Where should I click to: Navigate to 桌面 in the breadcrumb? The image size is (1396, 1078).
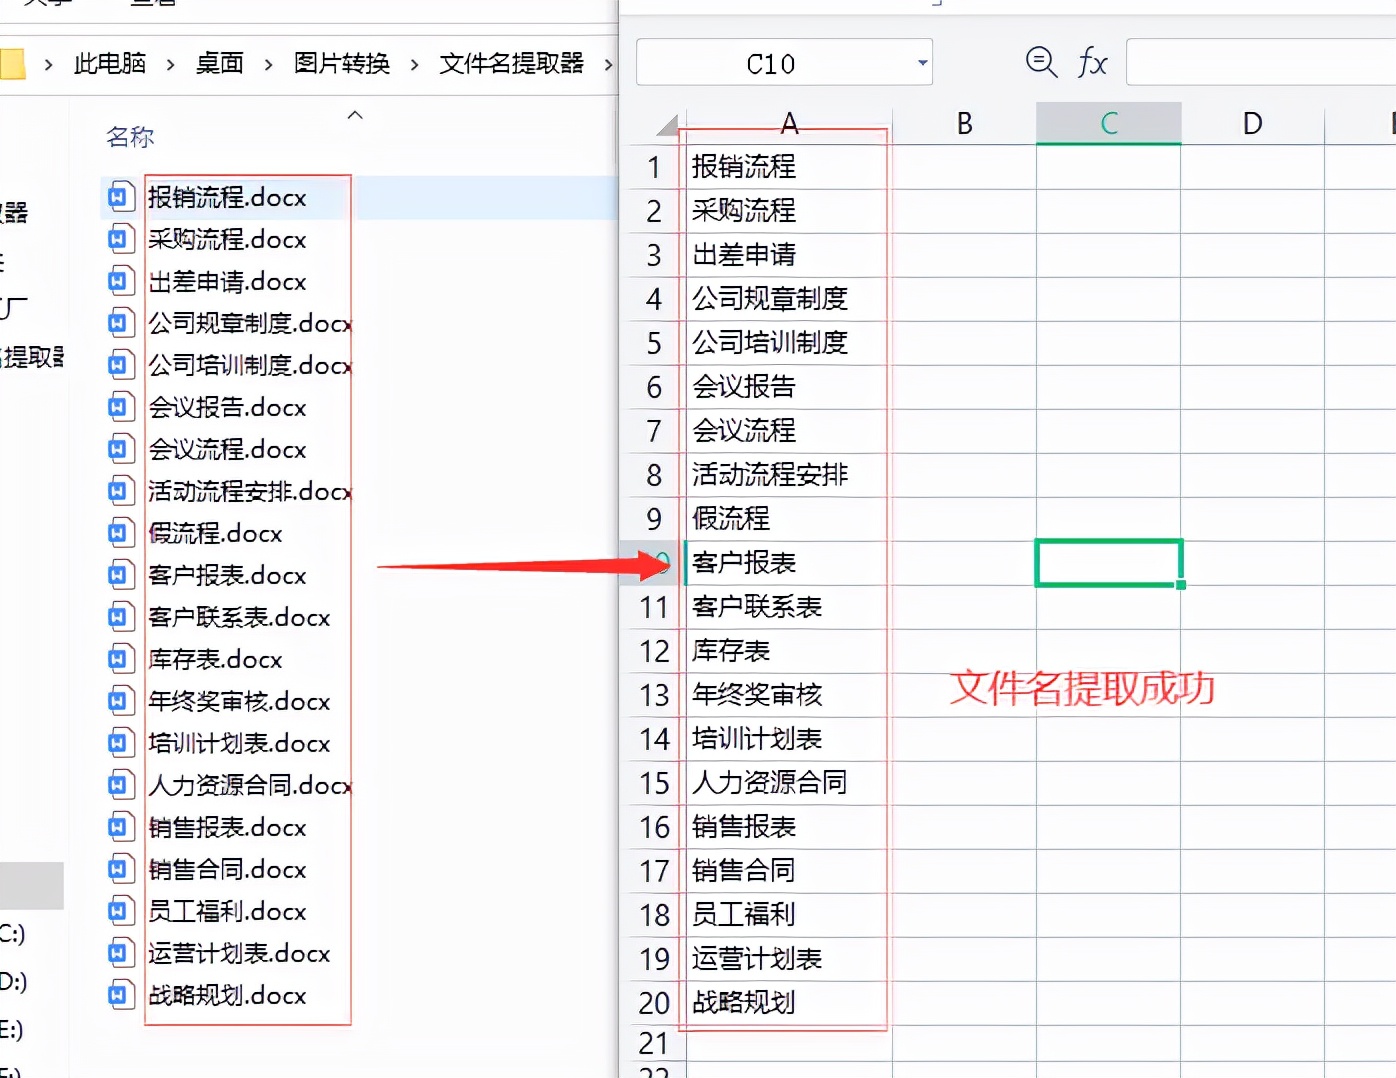pyautogui.click(x=220, y=64)
